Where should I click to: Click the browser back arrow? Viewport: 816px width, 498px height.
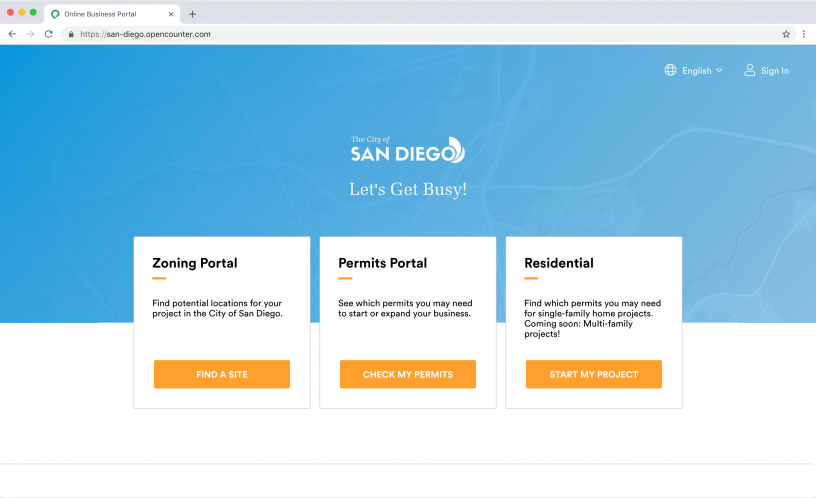point(12,34)
